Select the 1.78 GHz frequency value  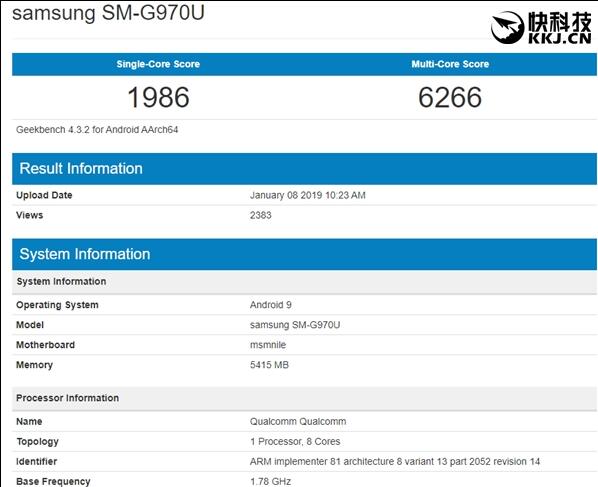pos(270,482)
